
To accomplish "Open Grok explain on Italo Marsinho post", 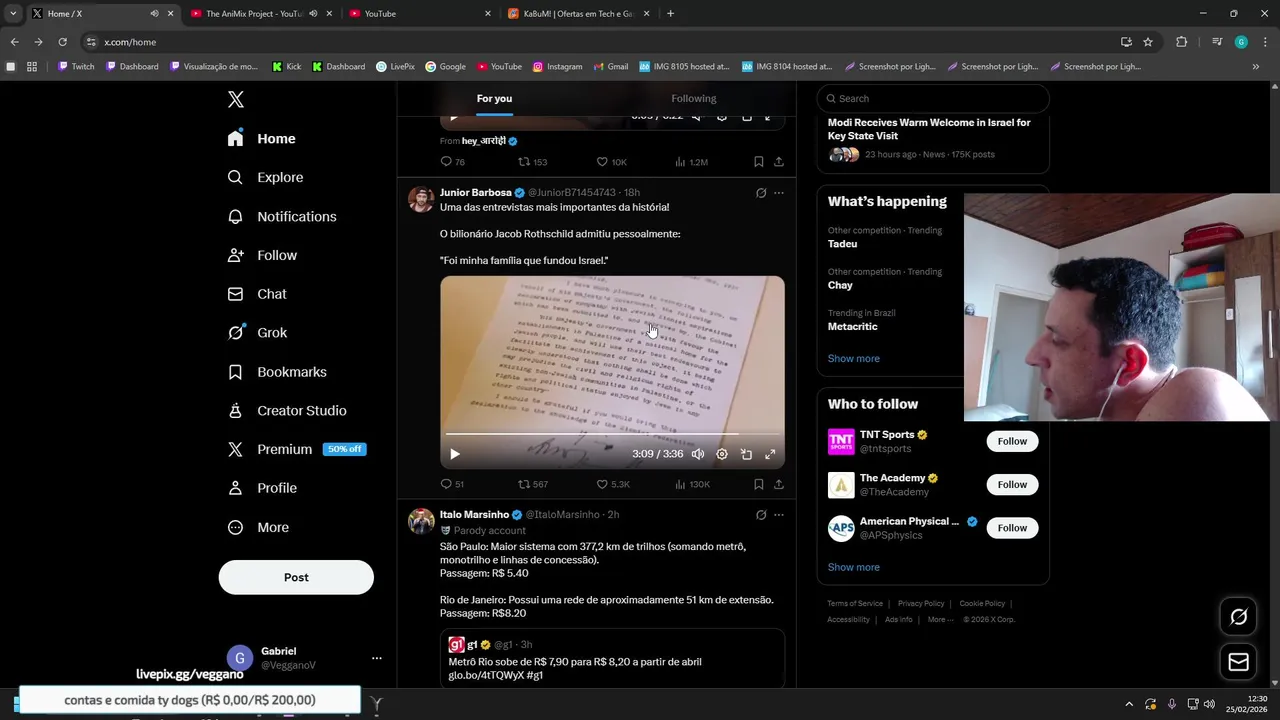I will (761, 515).
